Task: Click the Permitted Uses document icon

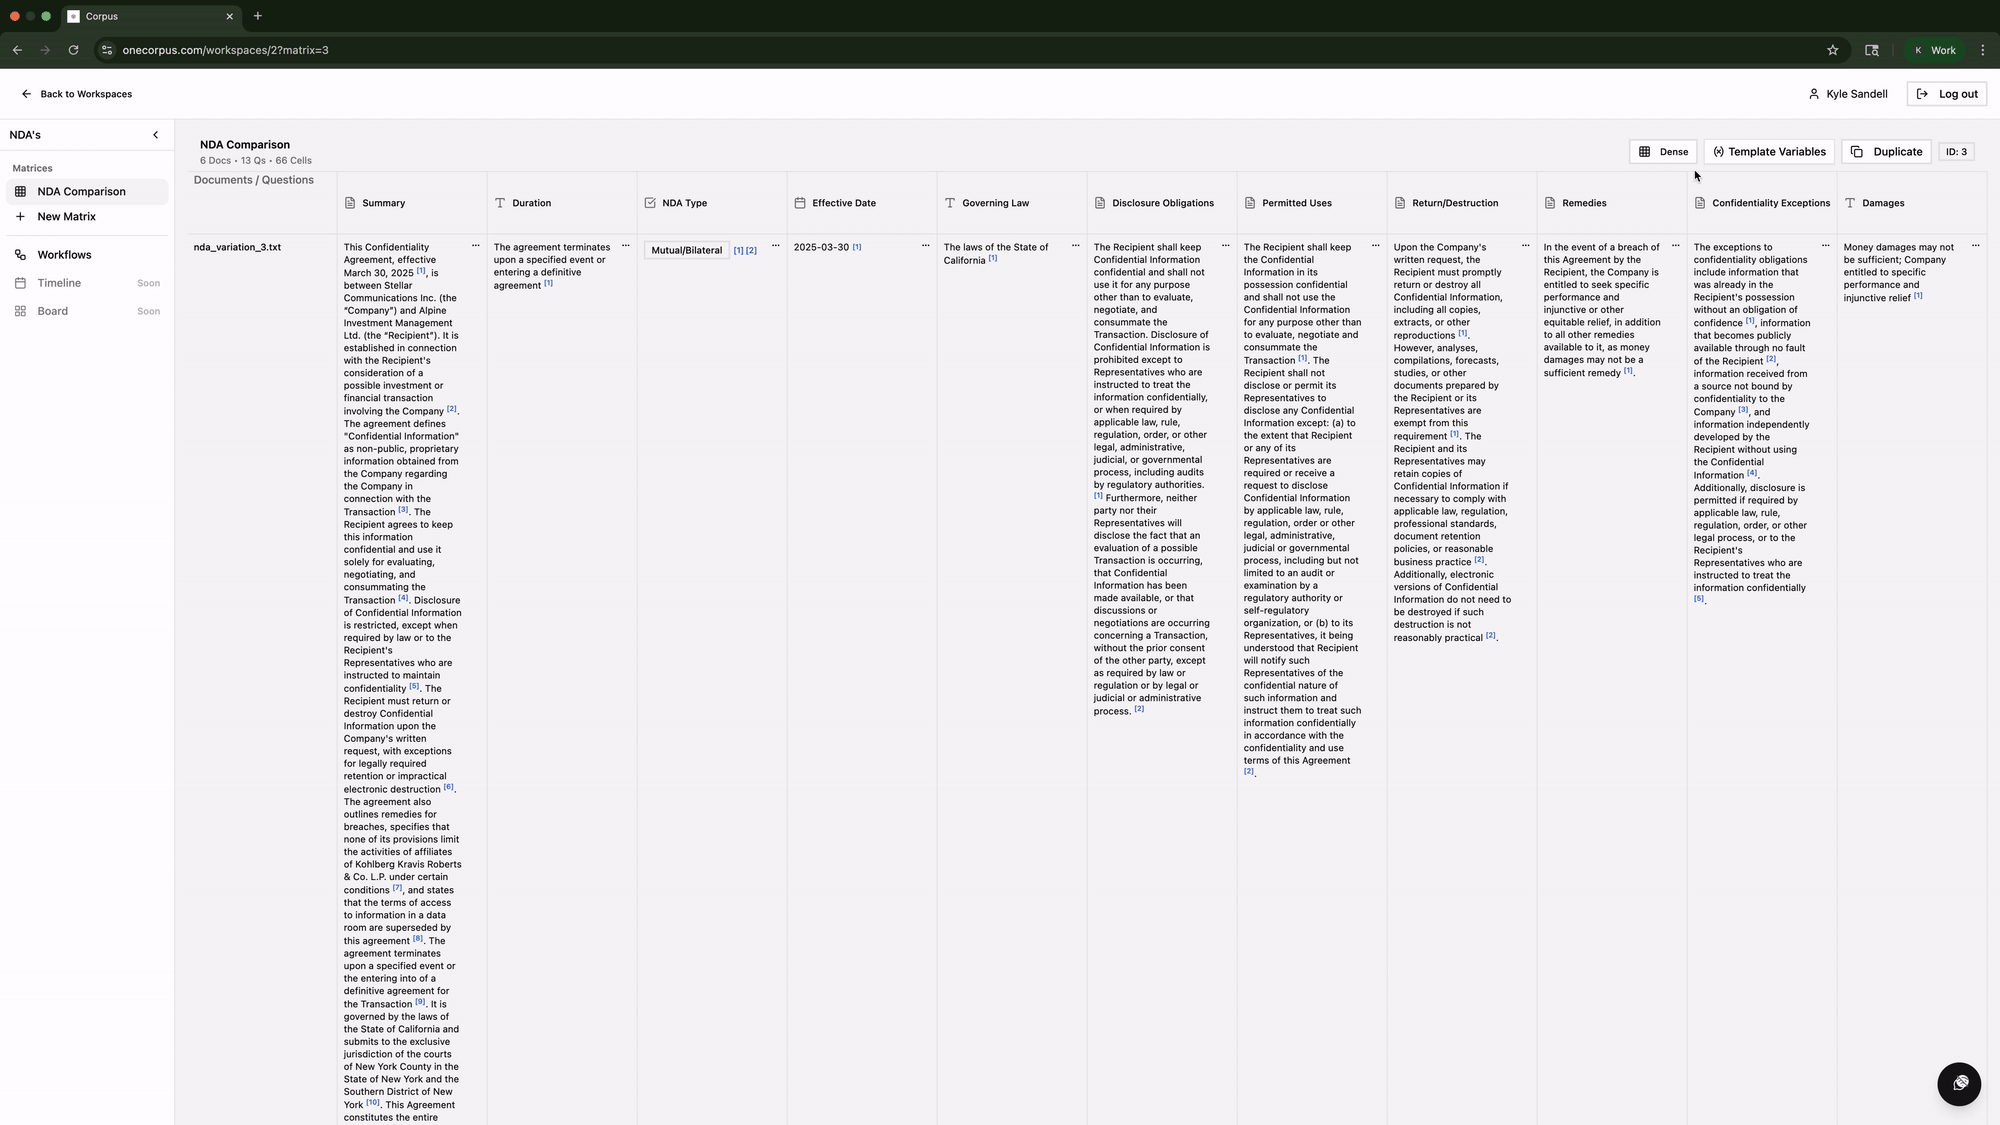Action: click(x=1250, y=203)
